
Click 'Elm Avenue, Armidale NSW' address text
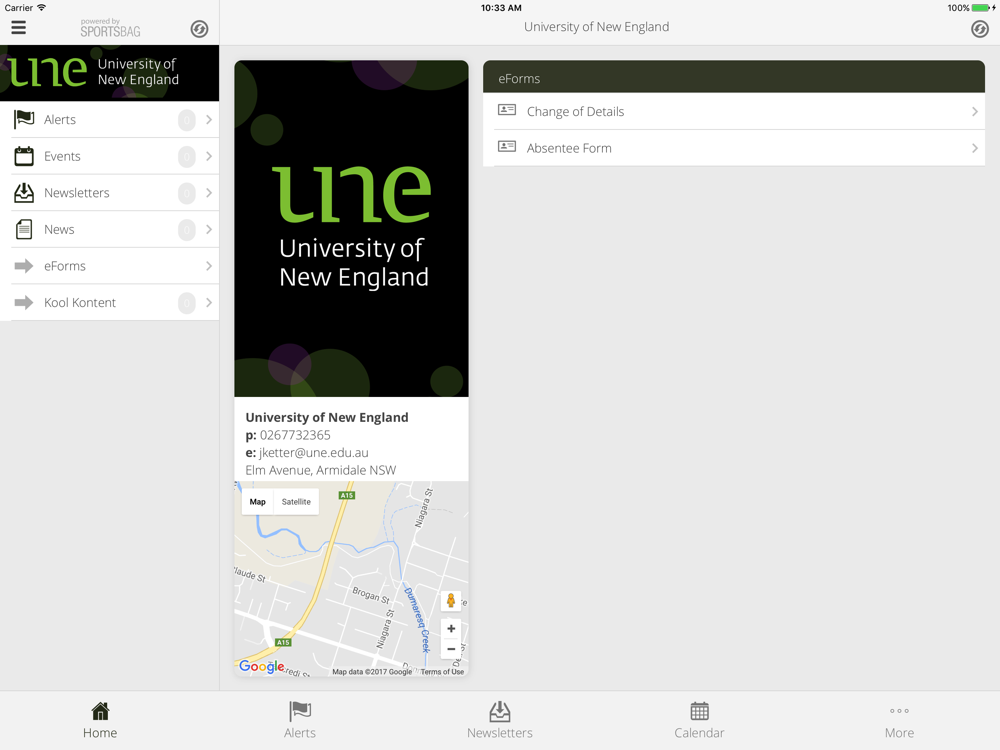321,470
